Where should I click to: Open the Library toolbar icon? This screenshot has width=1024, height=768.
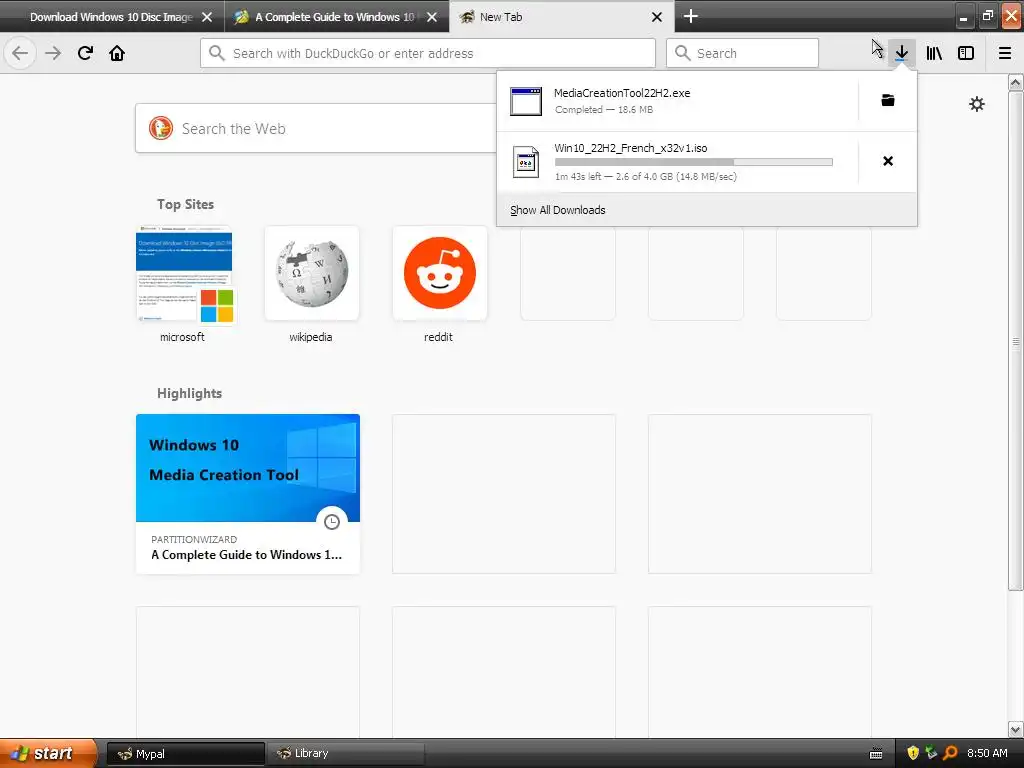(x=934, y=53)
